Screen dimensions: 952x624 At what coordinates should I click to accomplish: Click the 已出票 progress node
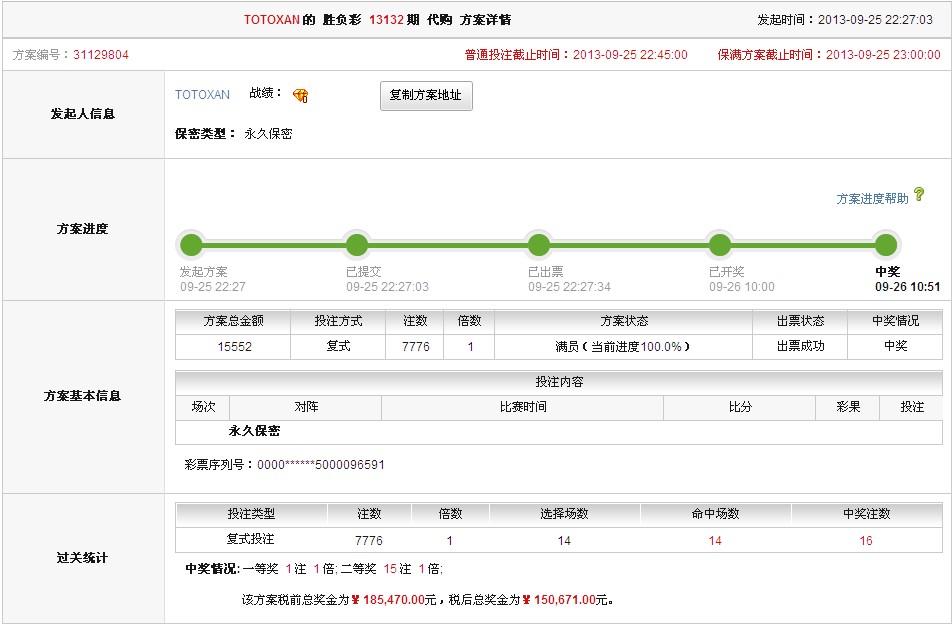pyautogui.click(x=539, y=245)
